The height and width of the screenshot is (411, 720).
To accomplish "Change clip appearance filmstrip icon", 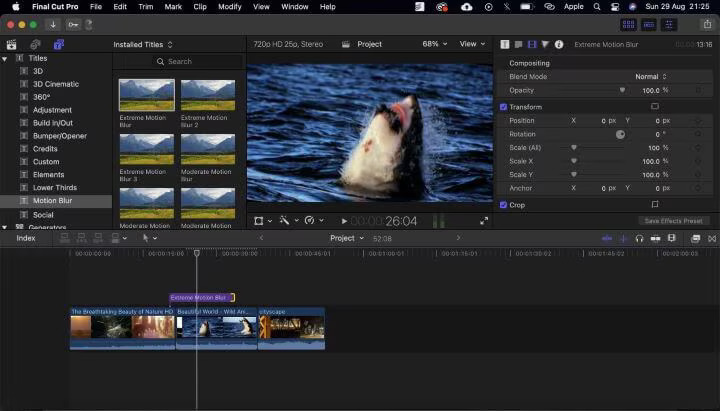I will pyautogui.click(x=671, y=238).
